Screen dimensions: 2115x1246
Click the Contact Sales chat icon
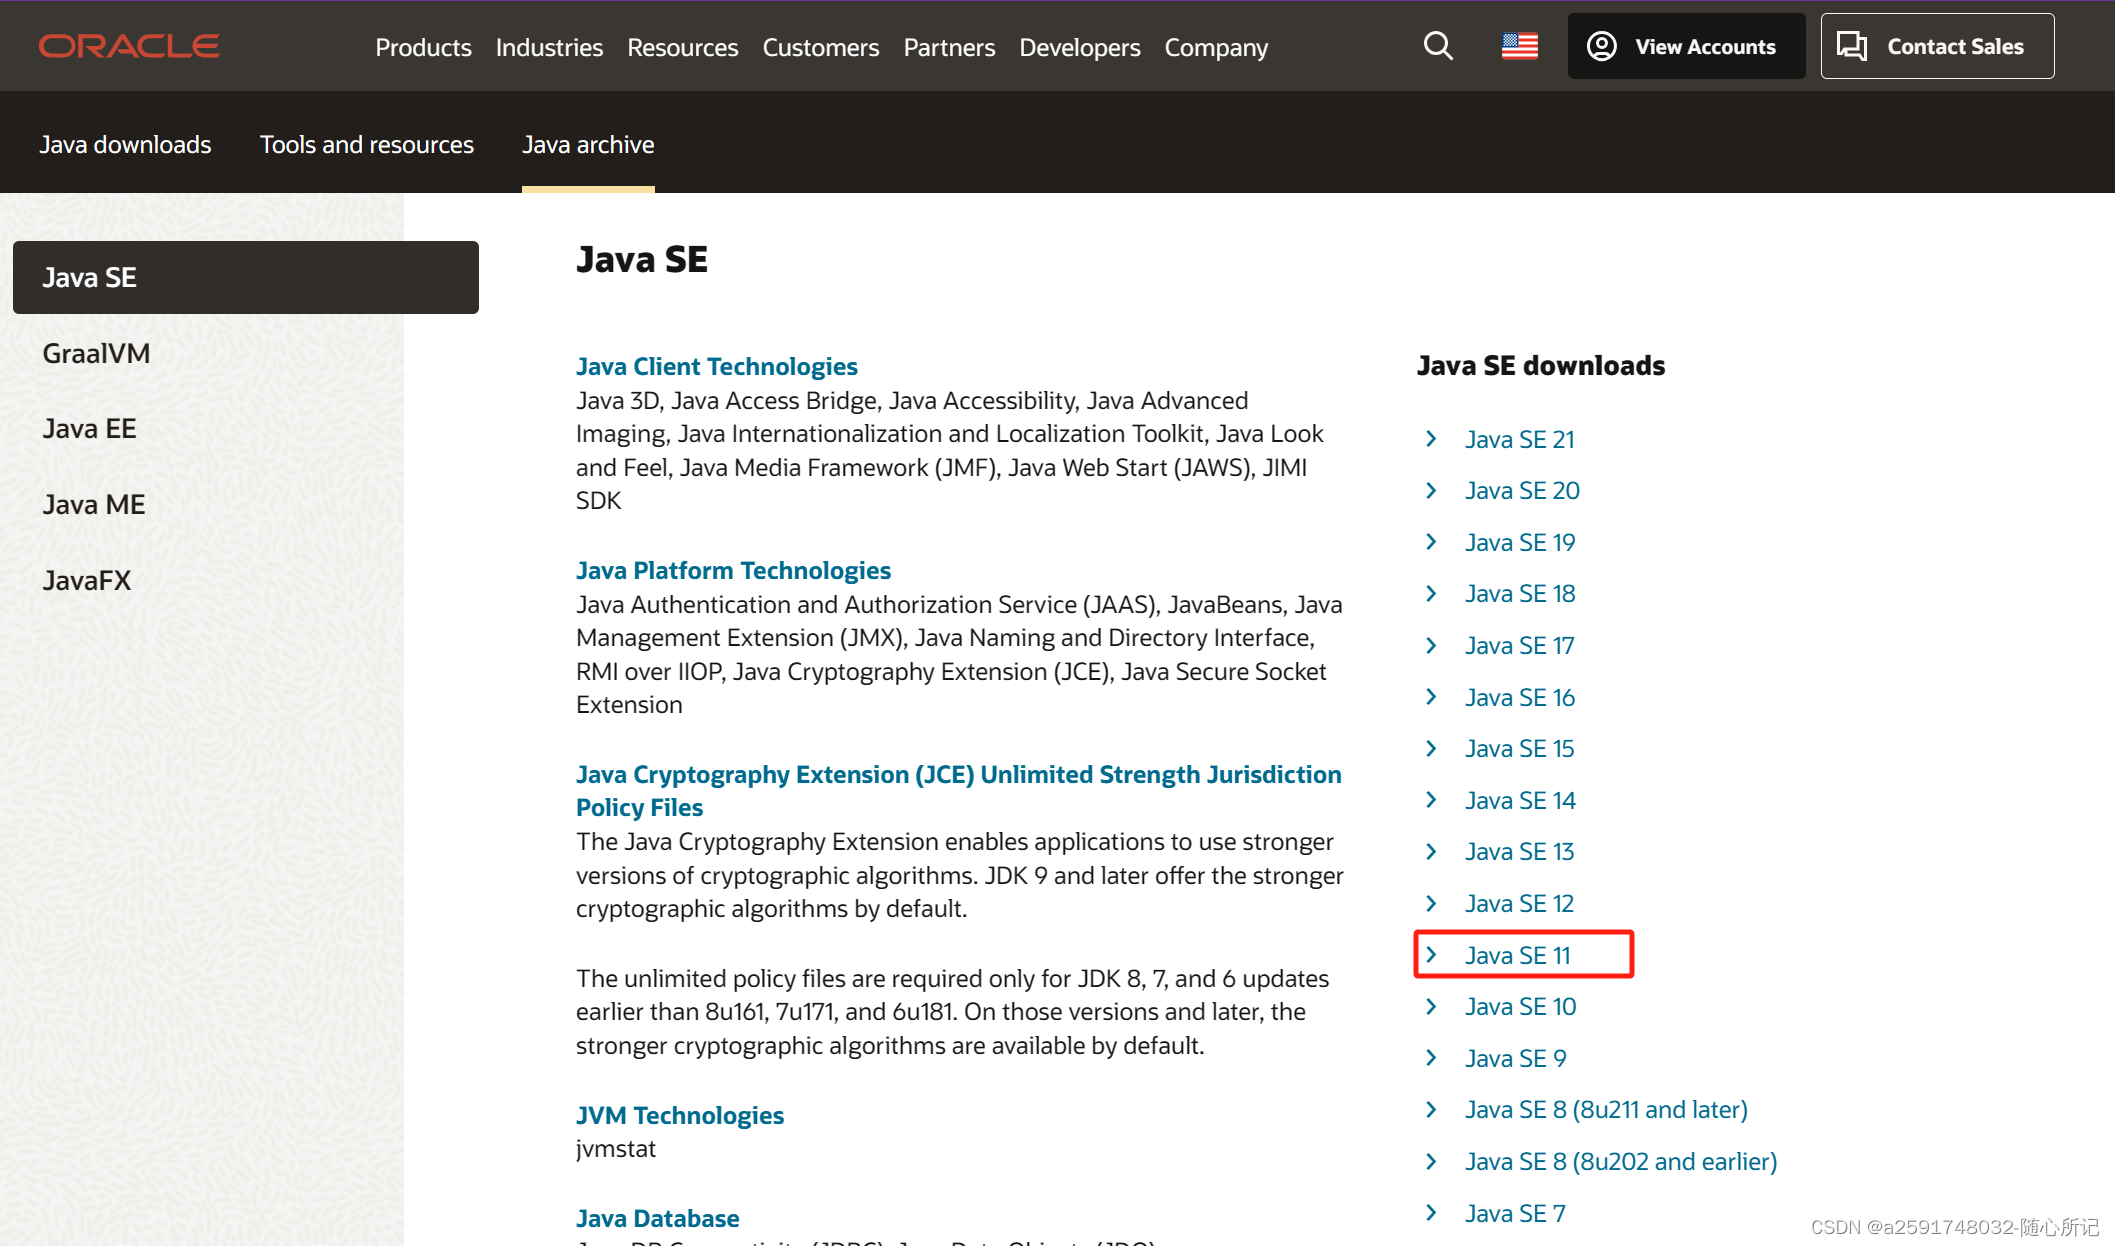click(x=1852, y=45)
